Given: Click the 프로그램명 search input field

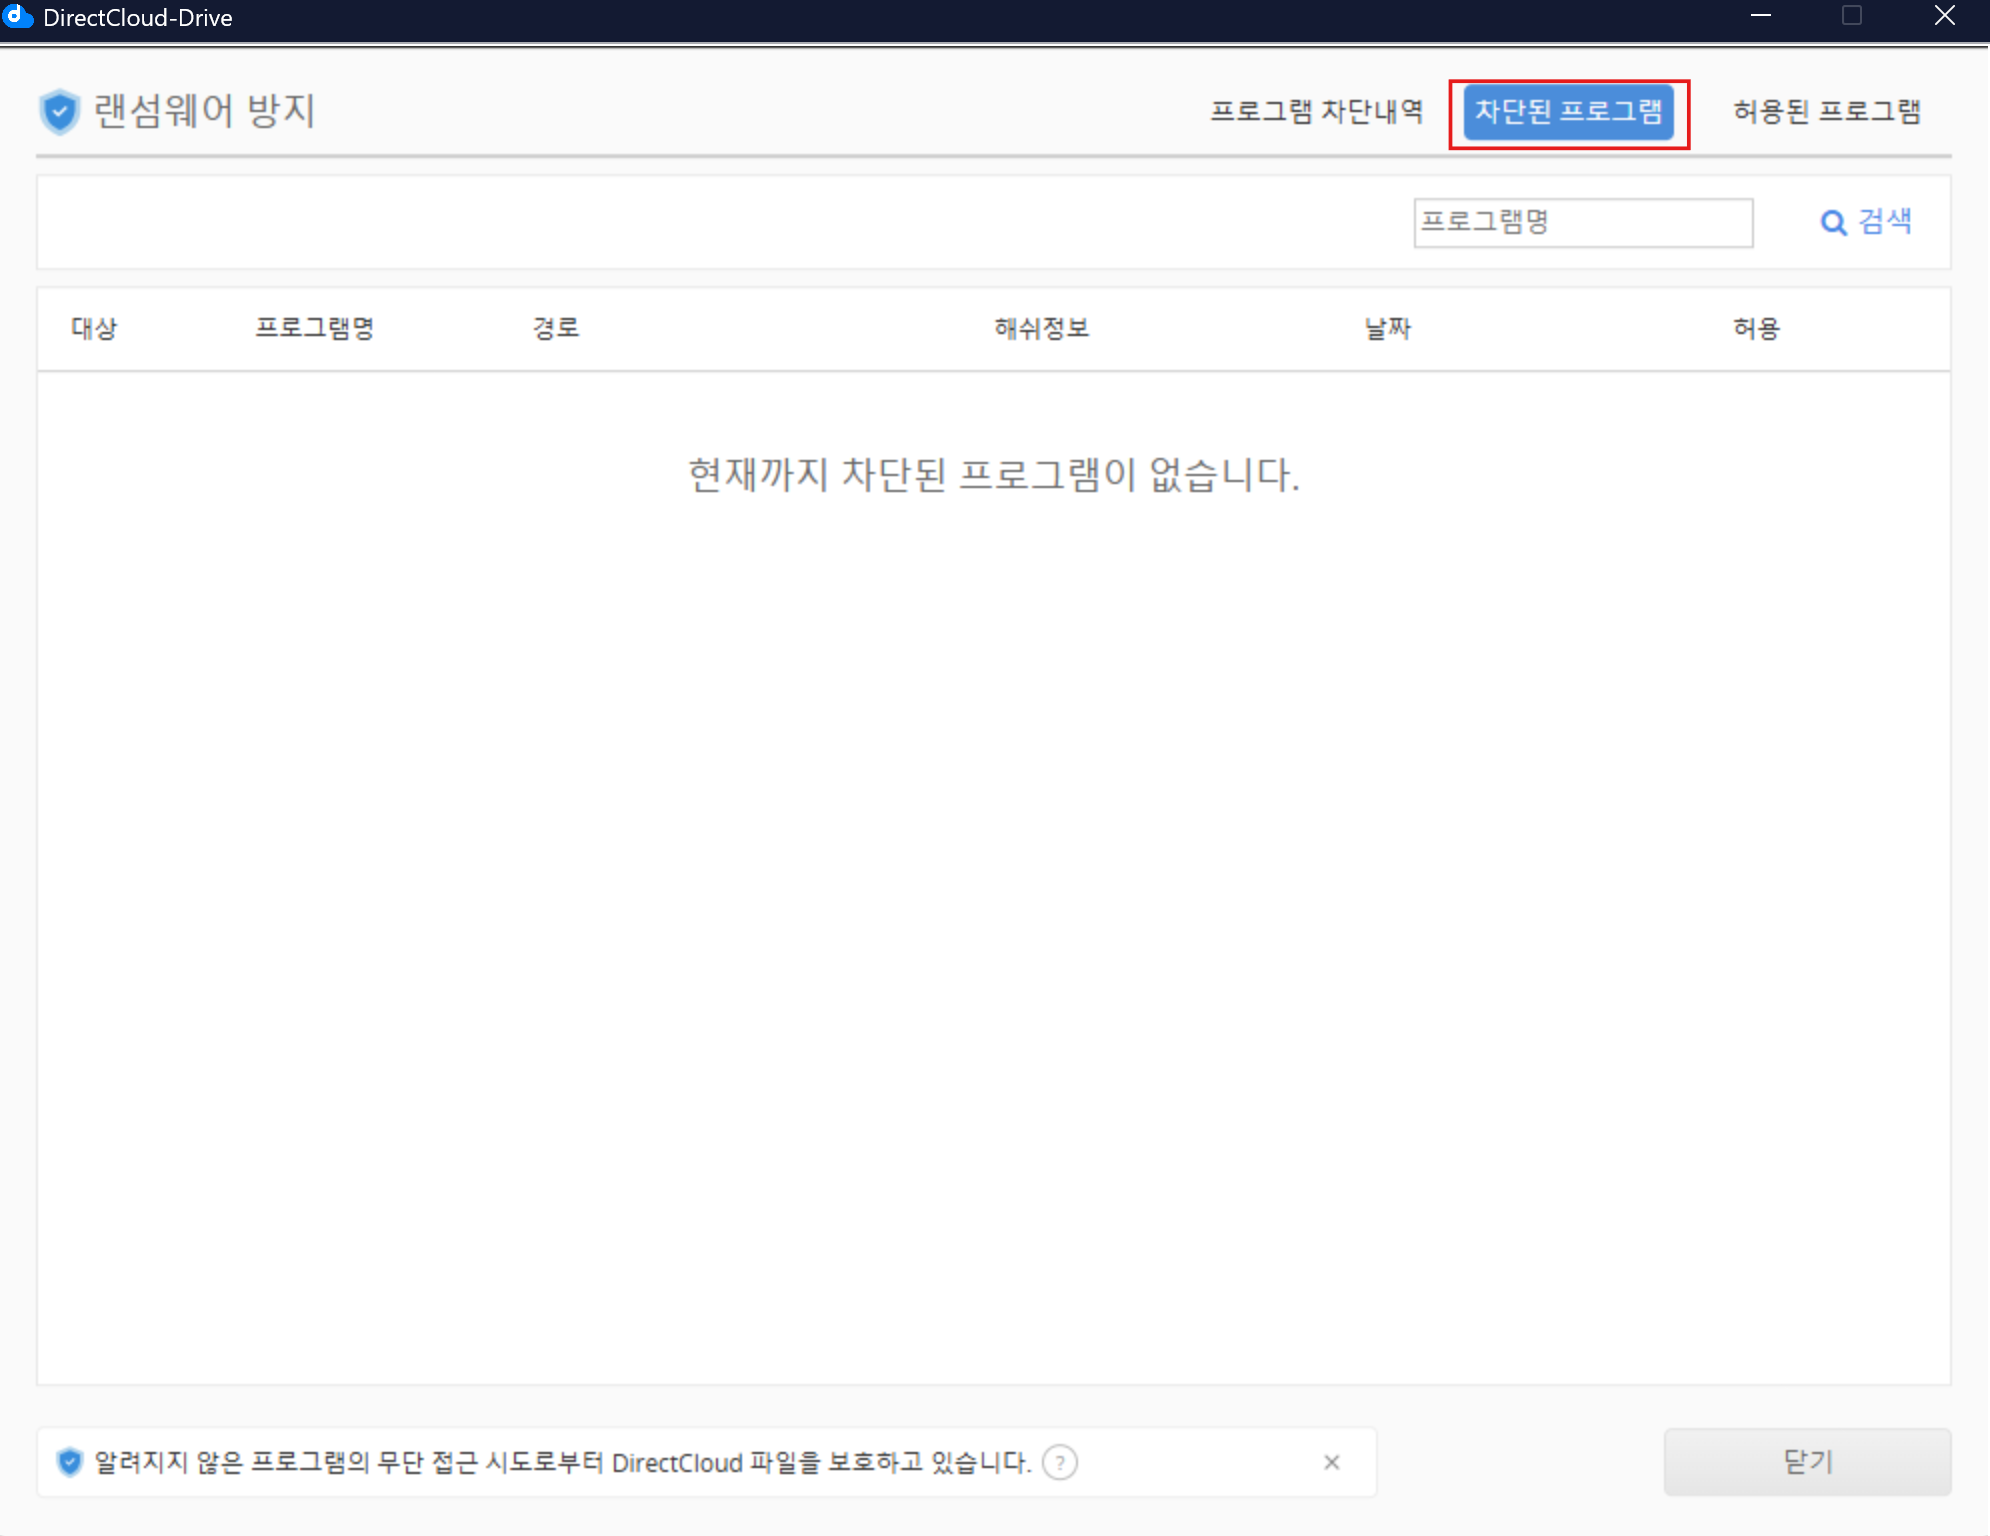Looking at the screenshot, I should tap(1582, 222).
